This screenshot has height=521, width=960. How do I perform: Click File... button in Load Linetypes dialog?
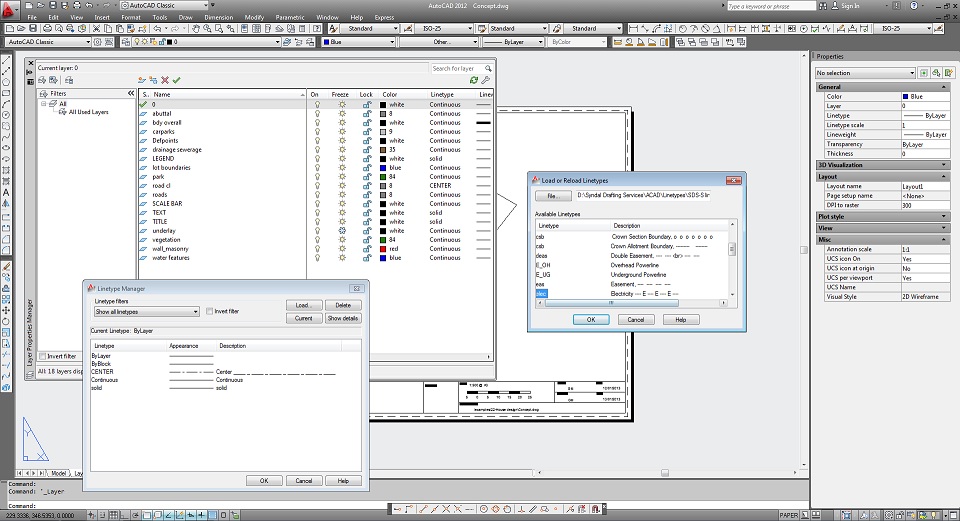553,196
